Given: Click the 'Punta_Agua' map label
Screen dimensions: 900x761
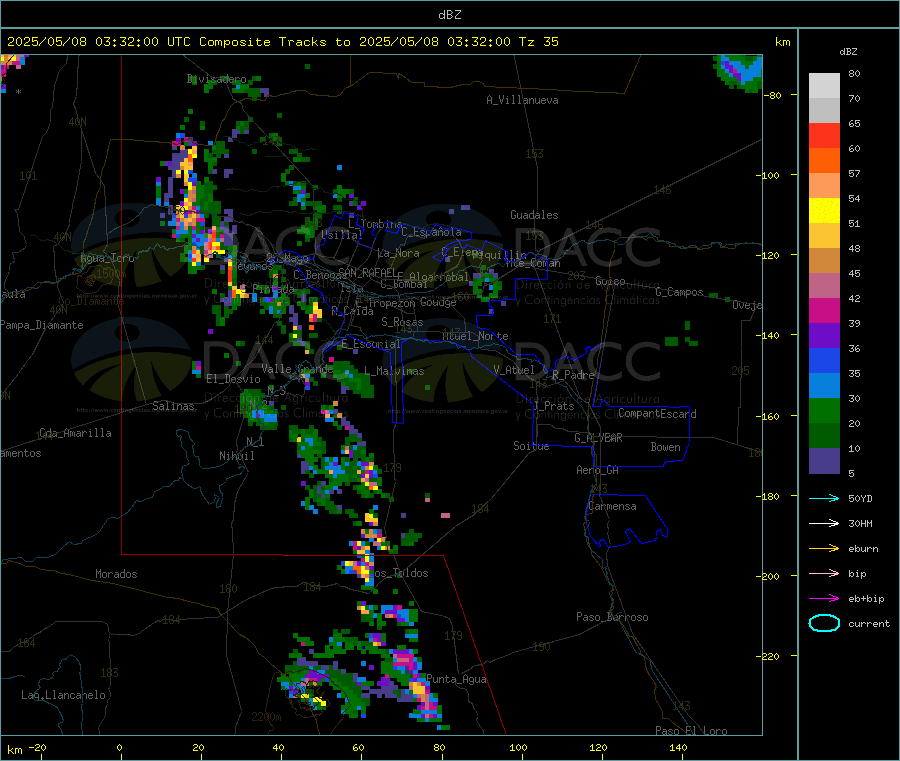Looking at the screenshot, I should [x=456, y=679].
